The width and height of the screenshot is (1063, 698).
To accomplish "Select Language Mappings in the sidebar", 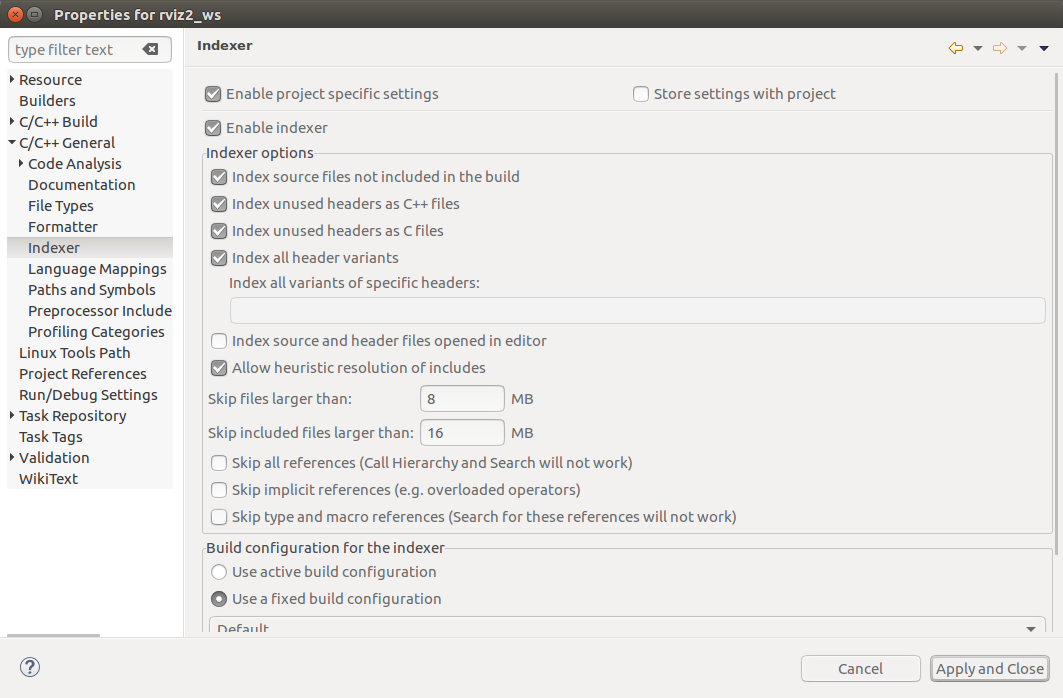I will pyautogui.click(x=97, y=269).
